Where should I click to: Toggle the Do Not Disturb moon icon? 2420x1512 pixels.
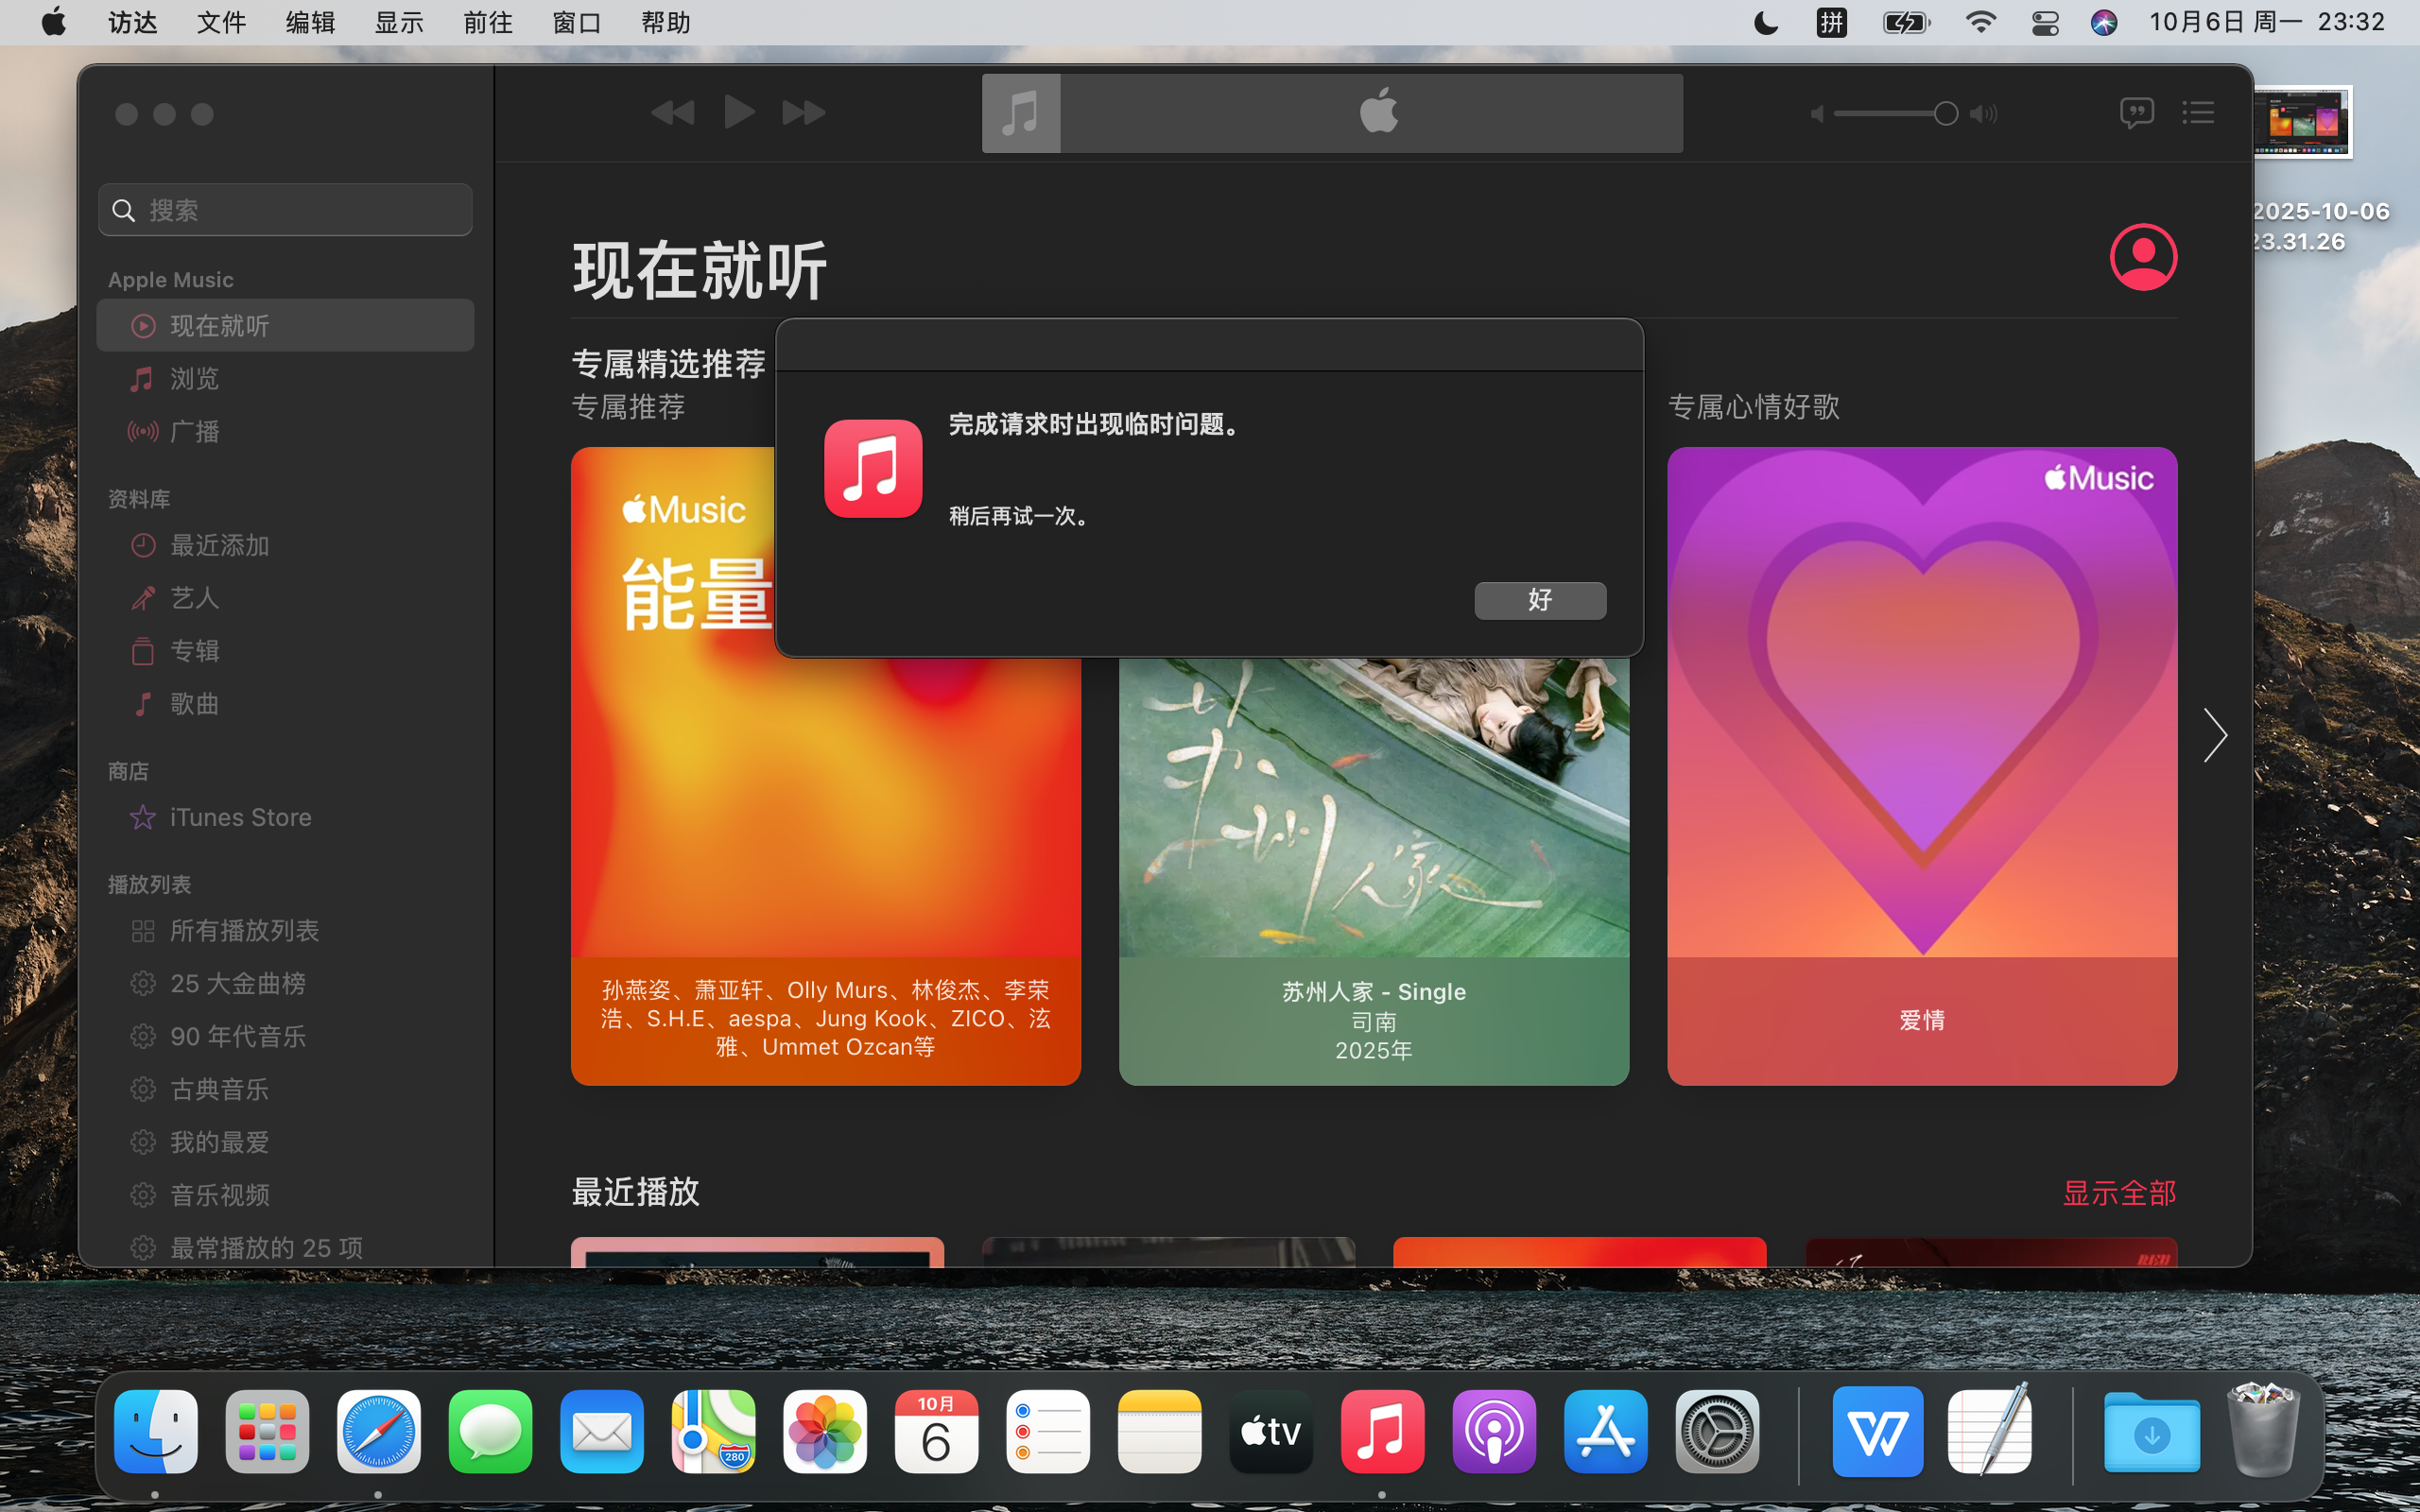click(x=1766, y=22)
